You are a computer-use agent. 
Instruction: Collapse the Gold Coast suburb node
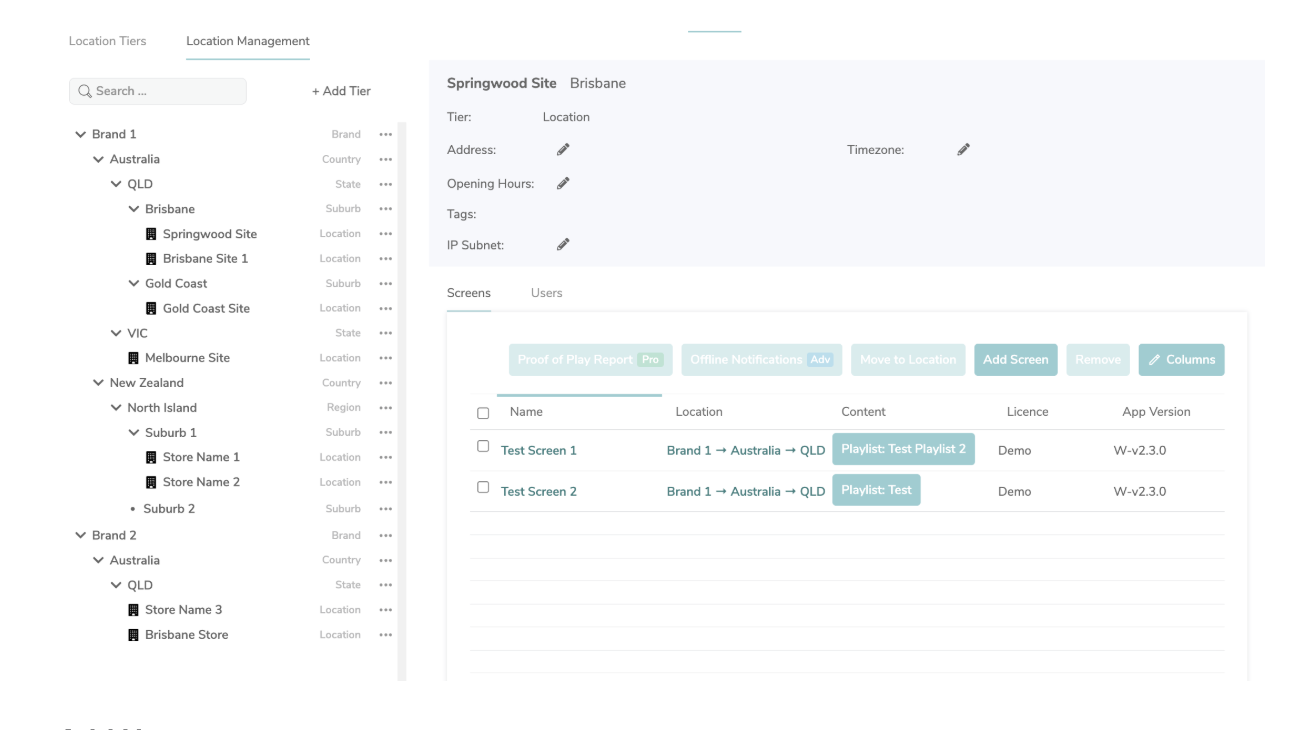[134, 284]
